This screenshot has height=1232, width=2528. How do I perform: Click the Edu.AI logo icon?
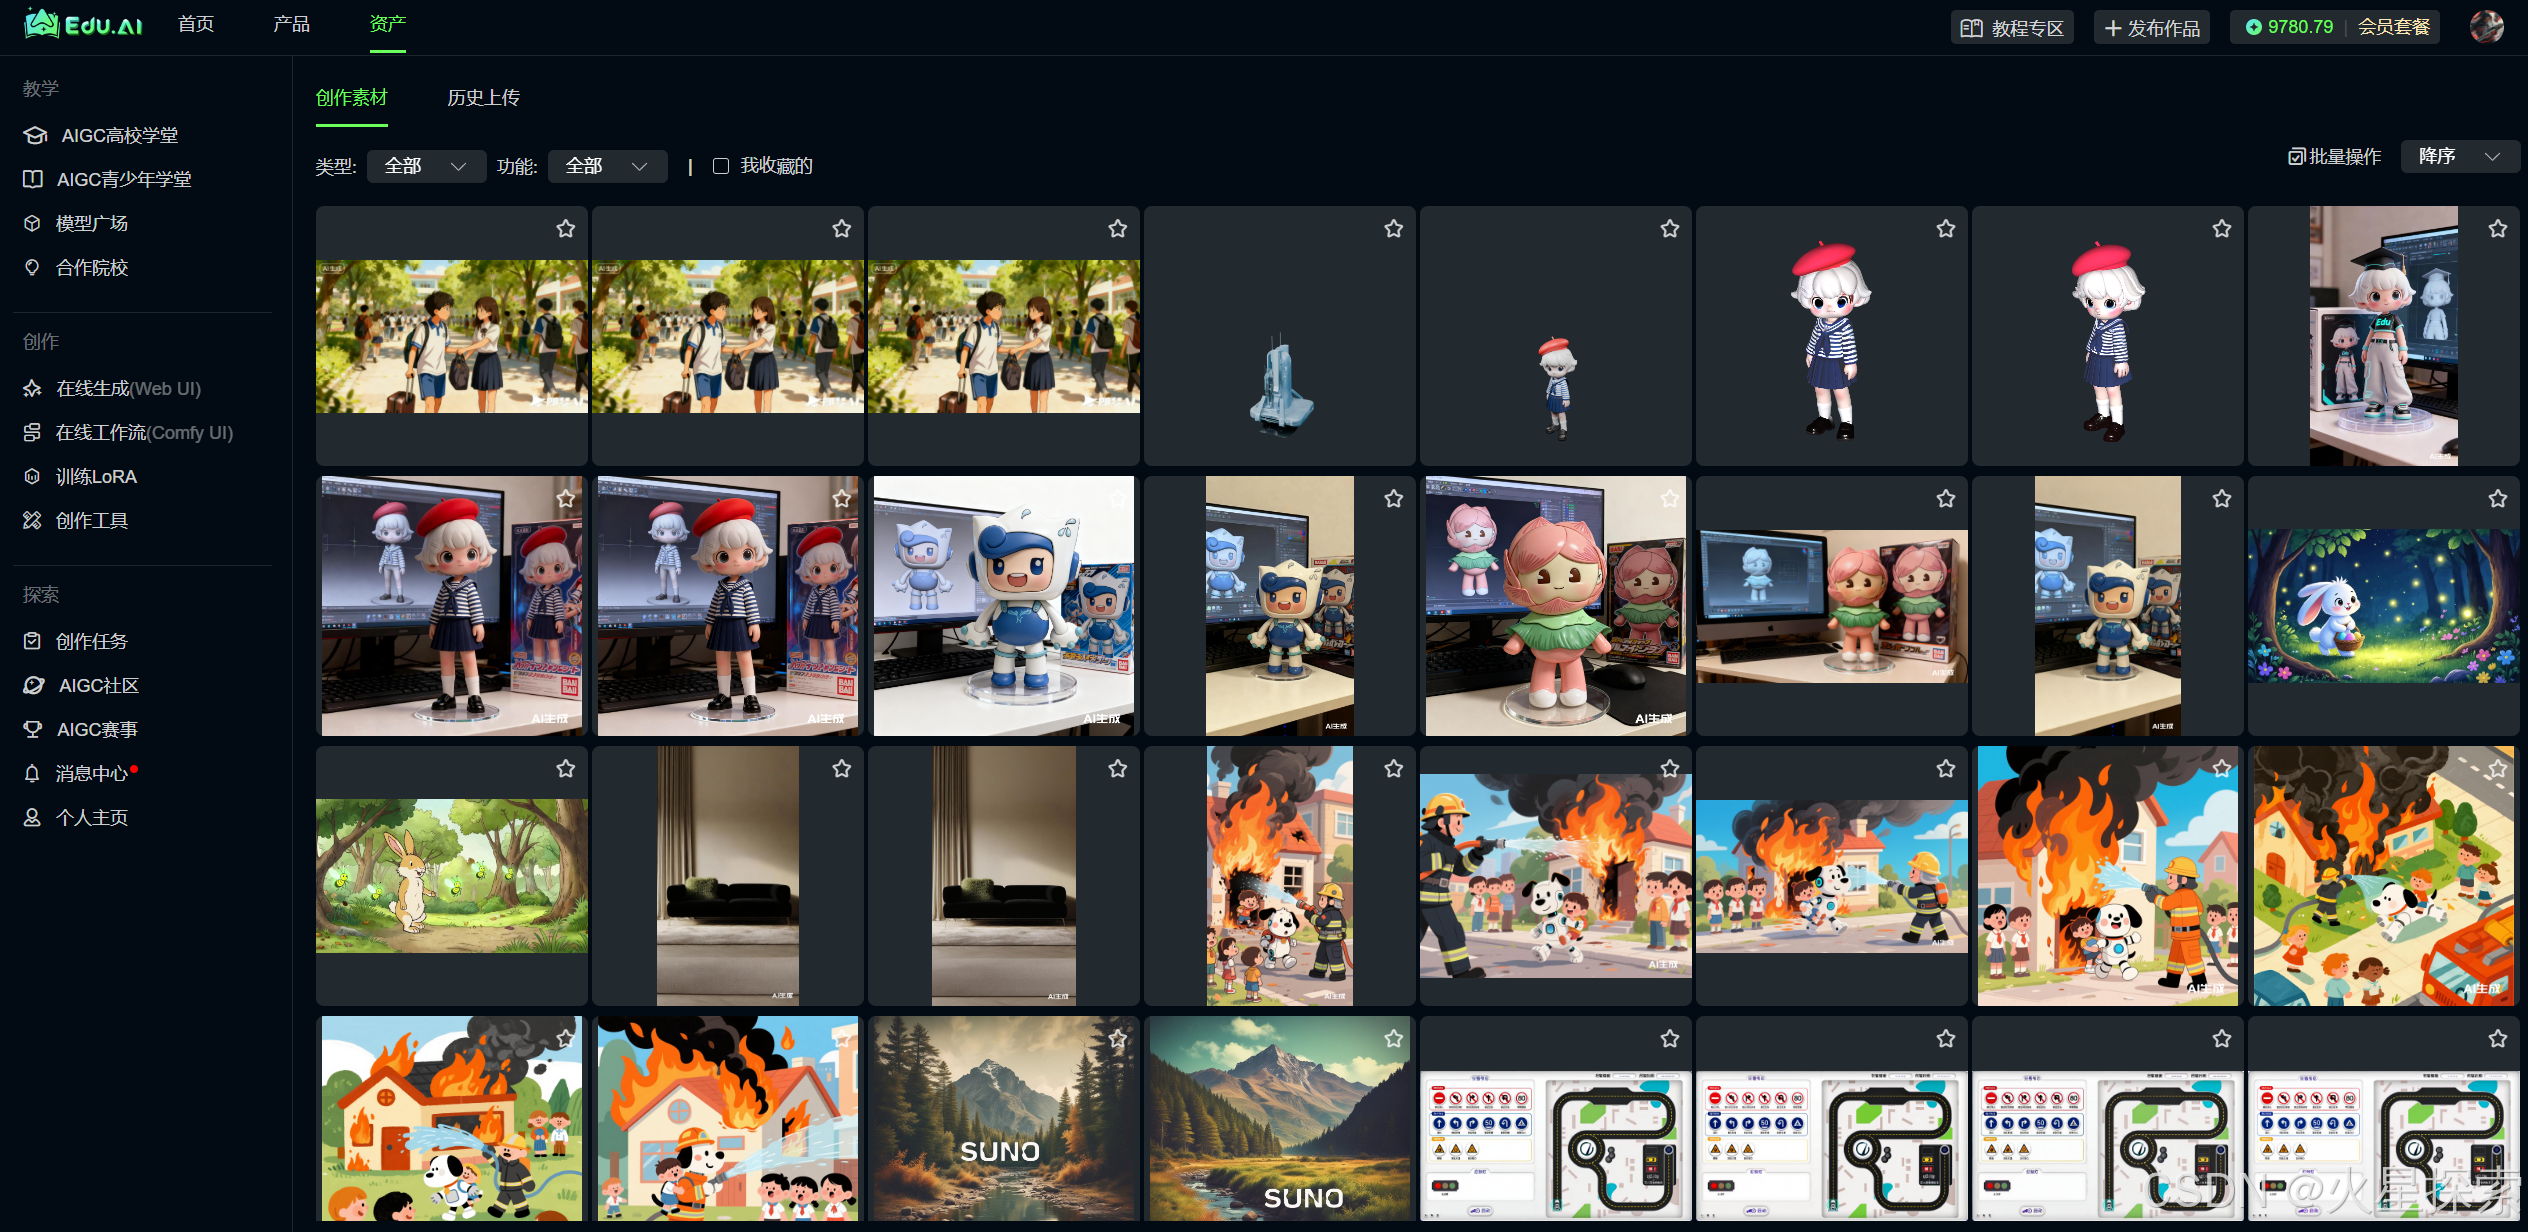click(42, 24)
